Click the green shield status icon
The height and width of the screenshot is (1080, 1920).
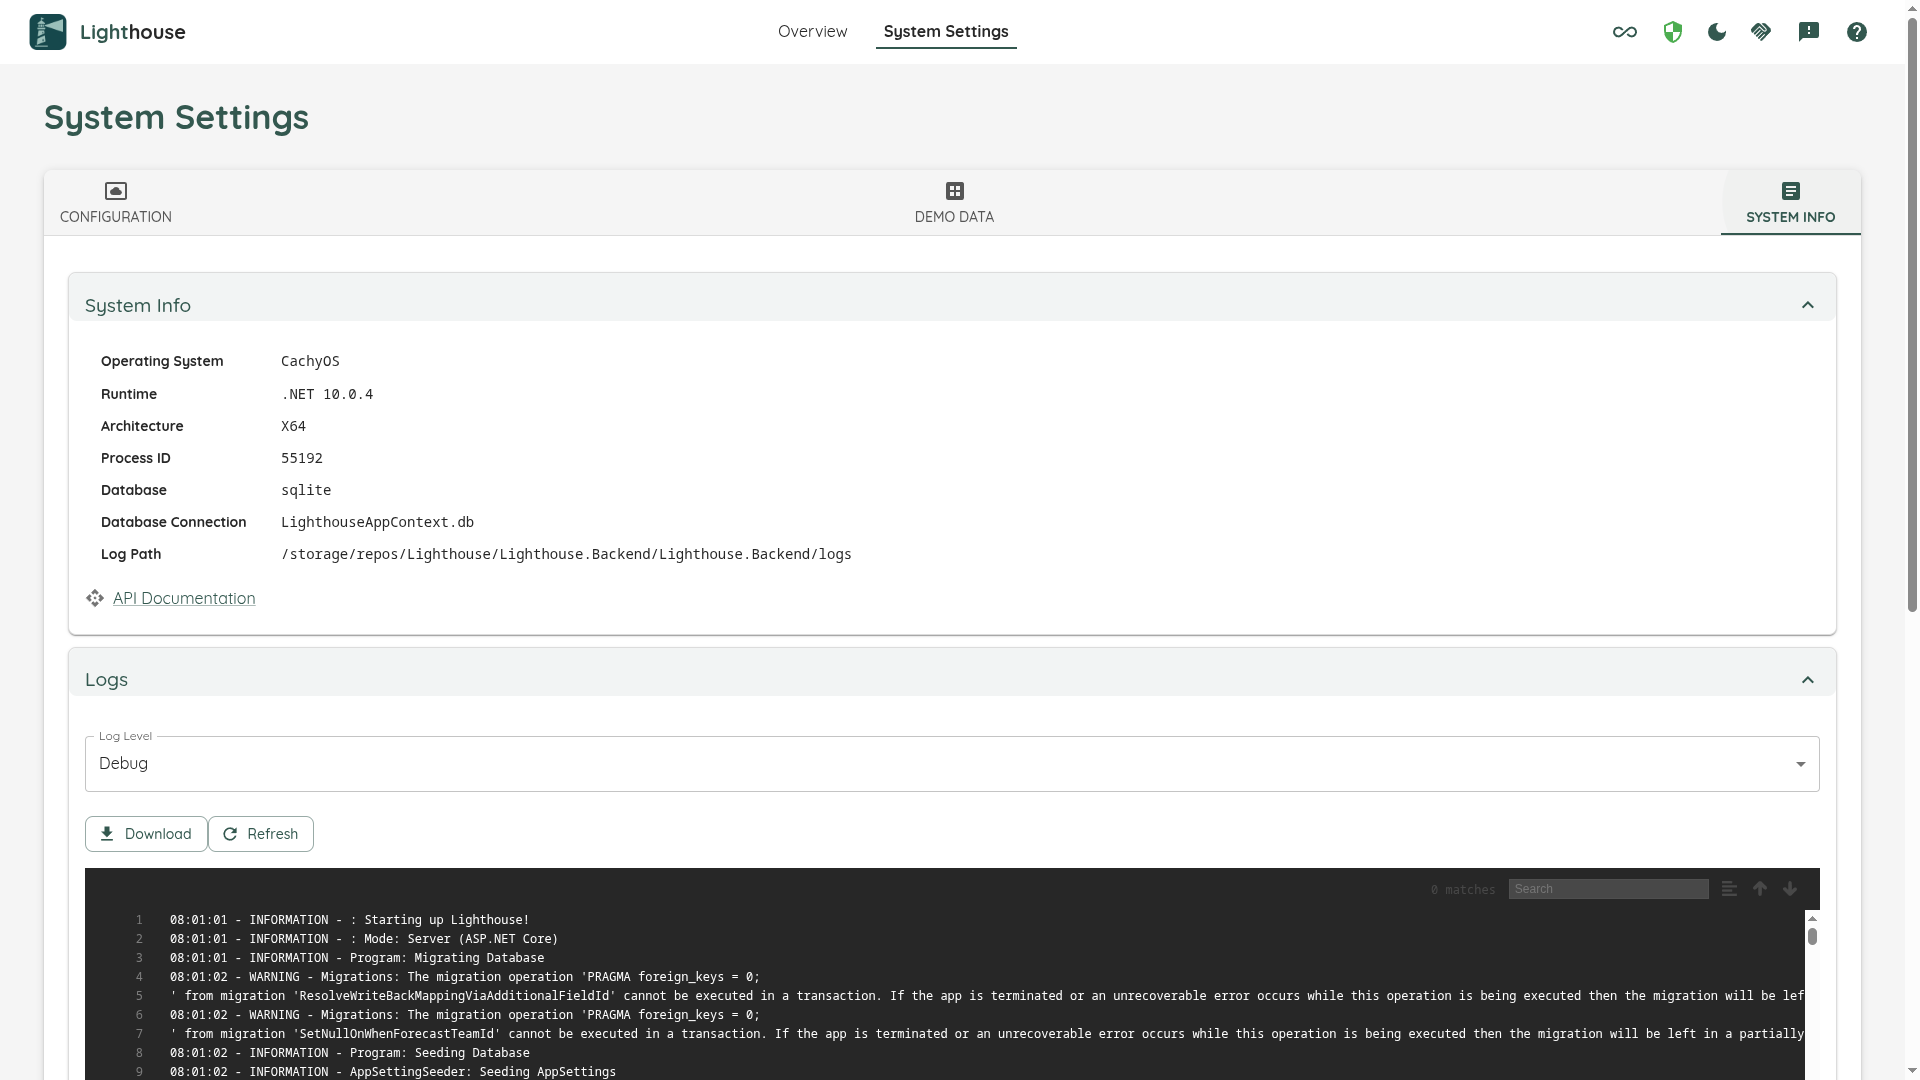[x=1673, y=32]
